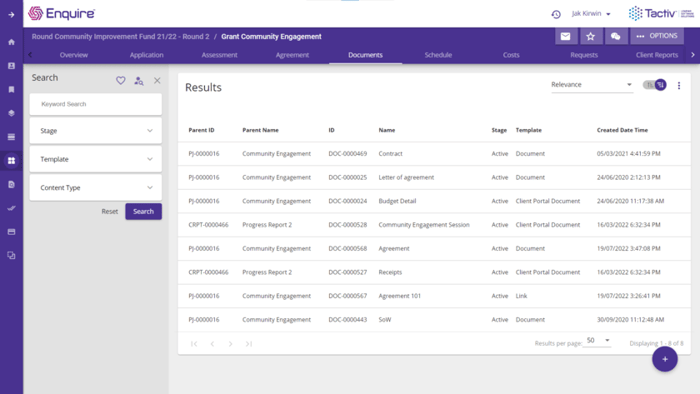Switch to the Client Reports tab
The width and height of the screenshot is (700, 394).
point(657,55)
